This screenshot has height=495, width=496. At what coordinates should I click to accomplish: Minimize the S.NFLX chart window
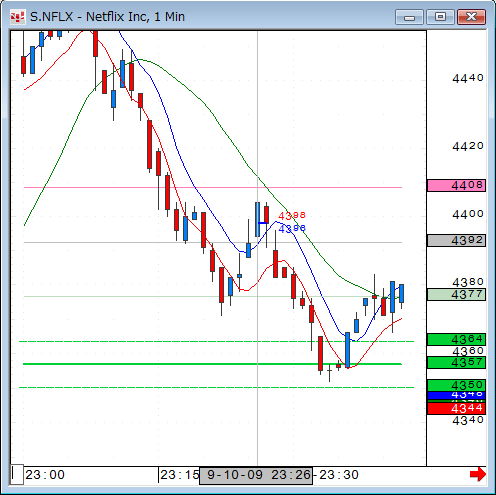pyautogui.click(x=409, y=17)
